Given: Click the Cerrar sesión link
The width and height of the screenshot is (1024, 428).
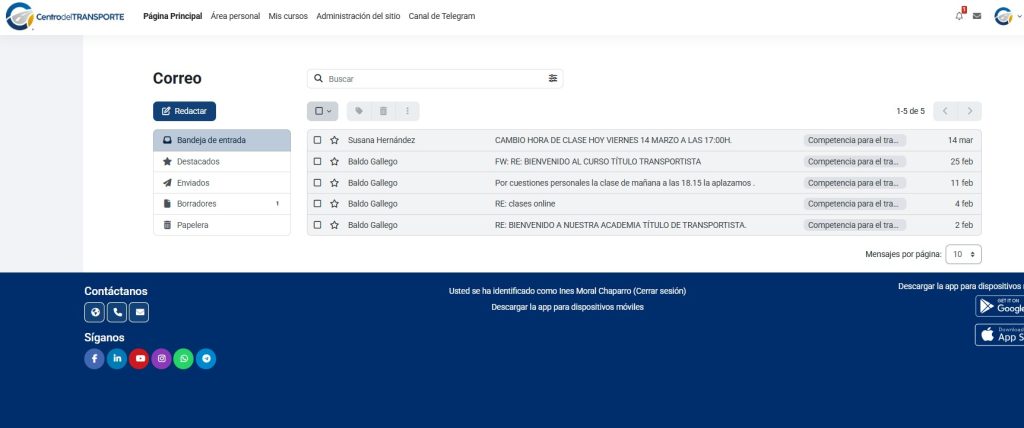Looking at the screenshot, I should (660, 291).
